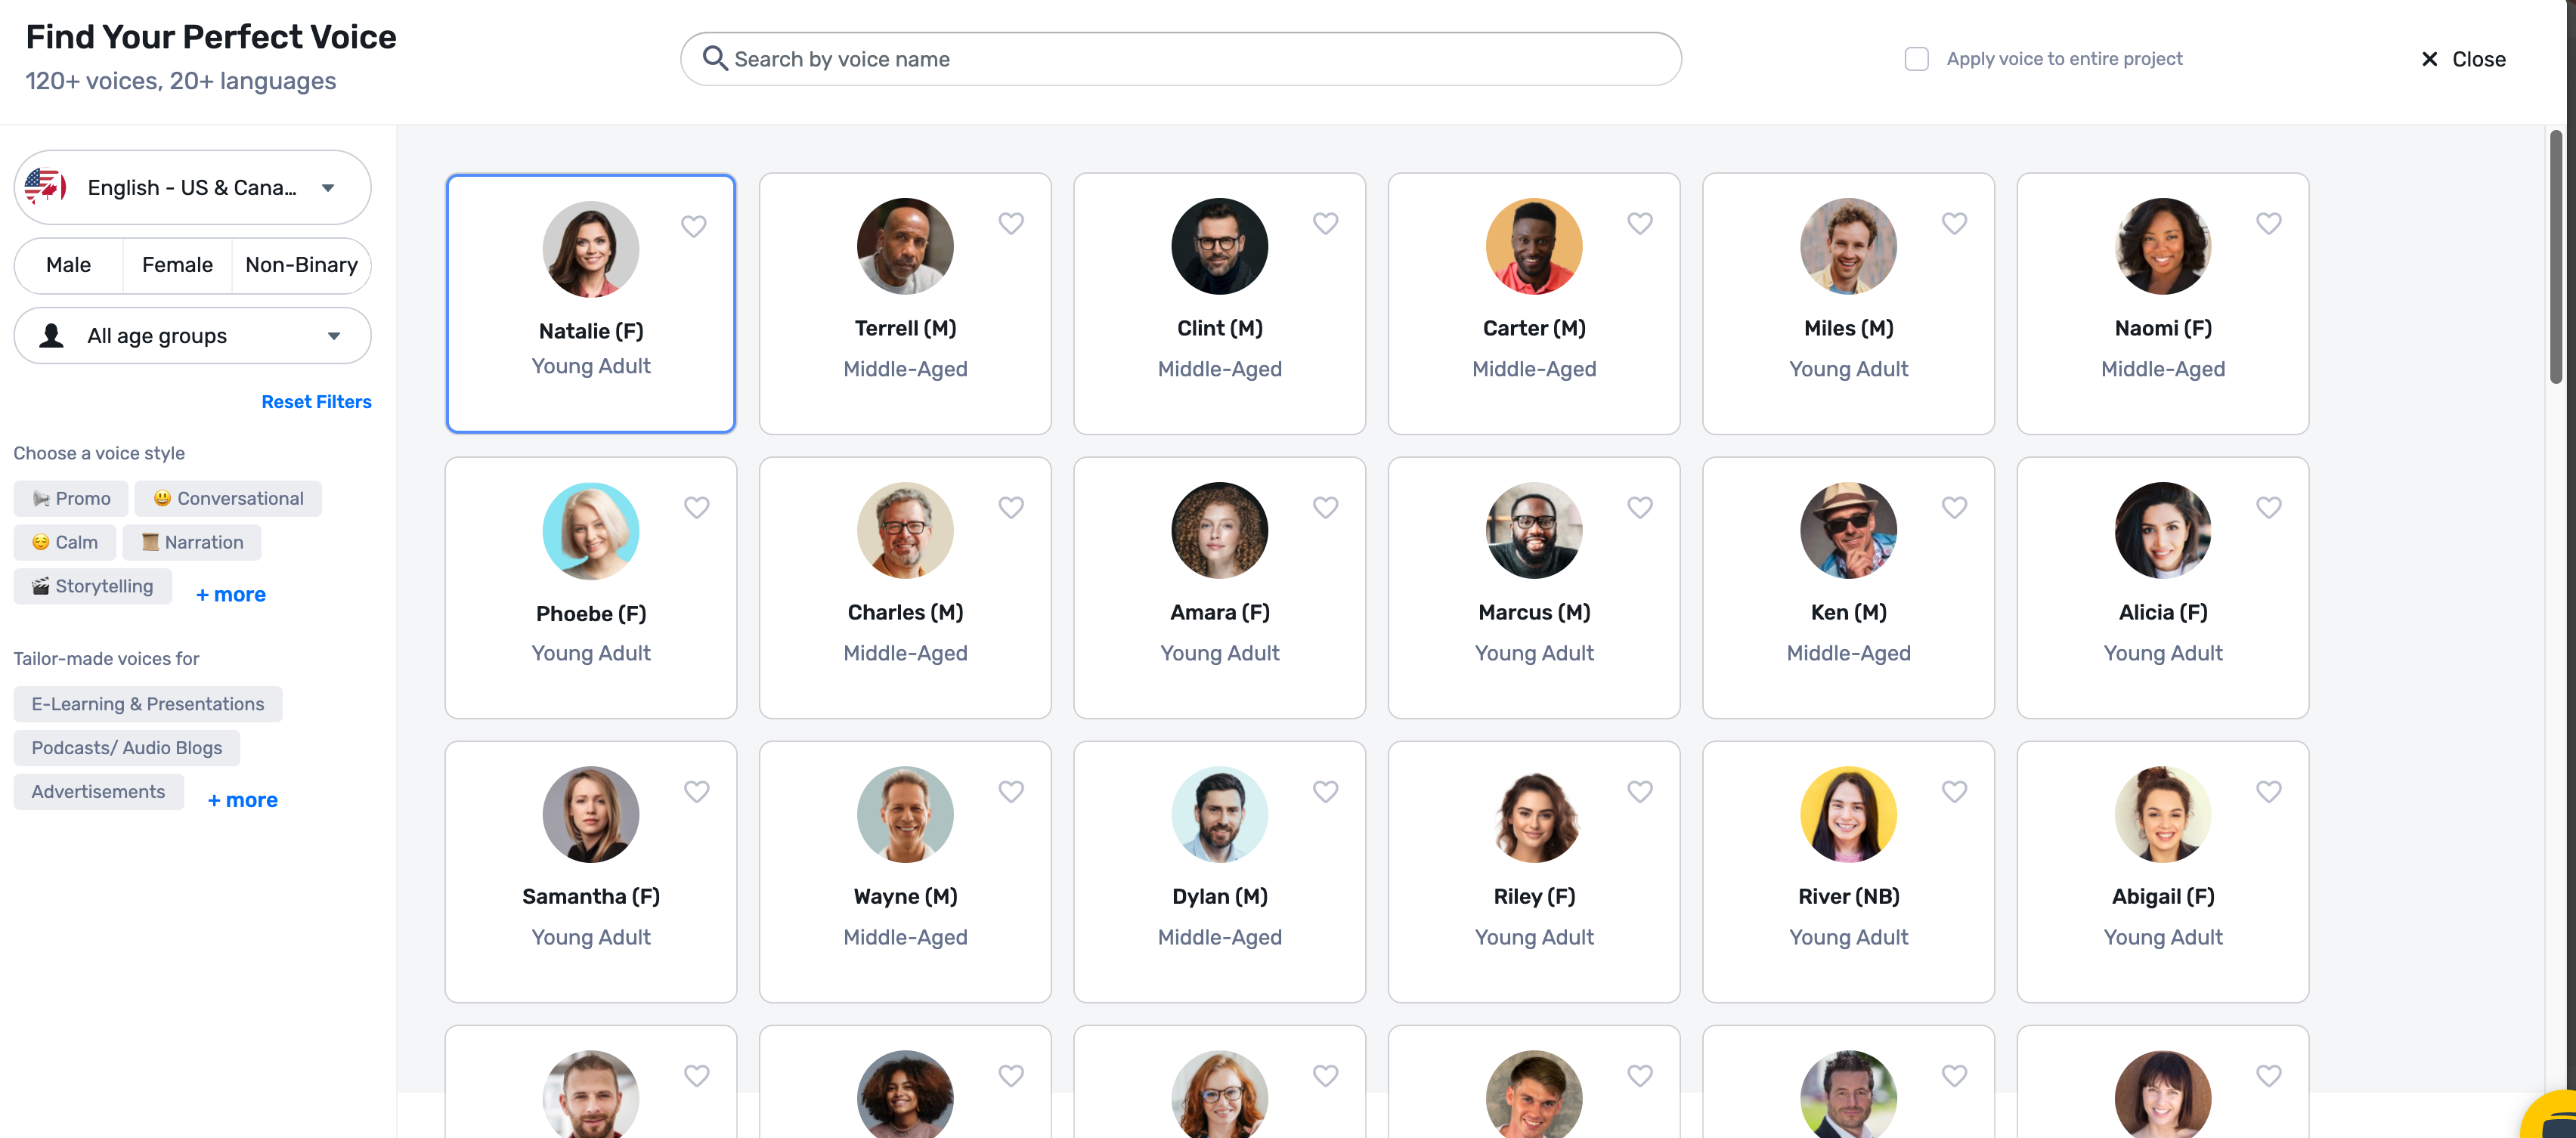Click the heart on Marcus's voice card
Viewport: 2576px width, 1138px height.
[x=1639, y=507]
